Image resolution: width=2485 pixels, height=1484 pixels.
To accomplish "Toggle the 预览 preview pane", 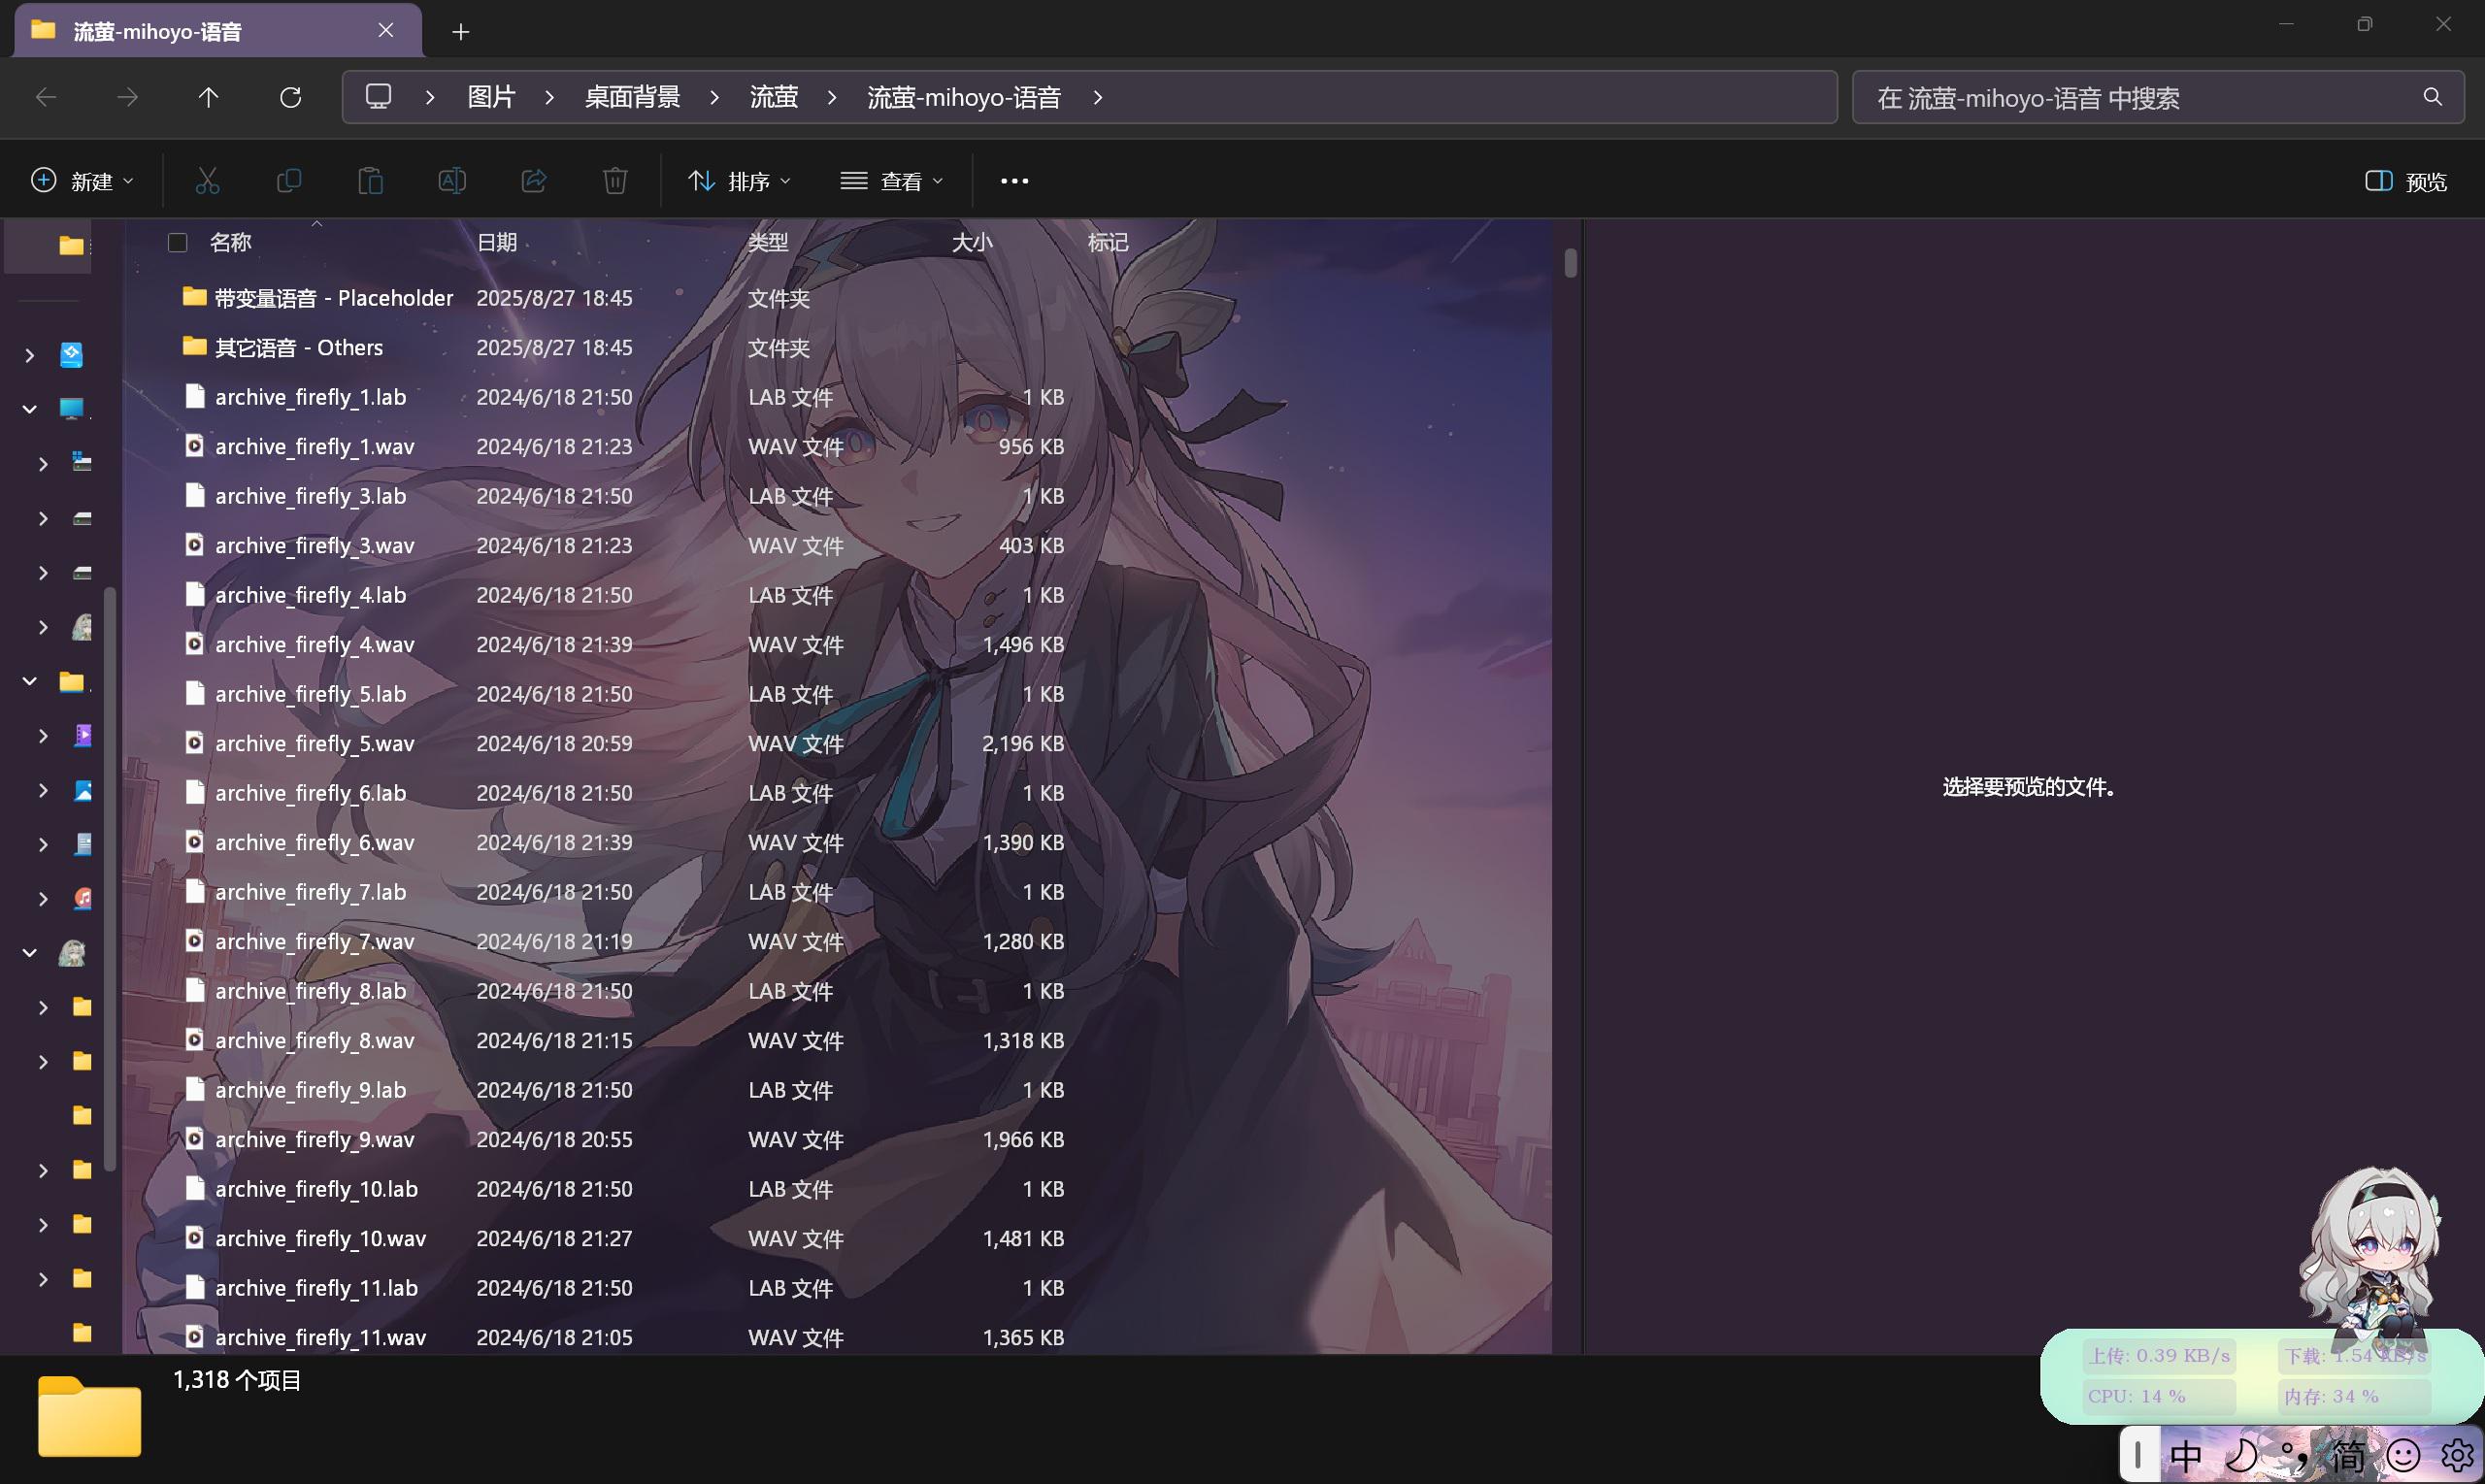I will (2405, 181).
